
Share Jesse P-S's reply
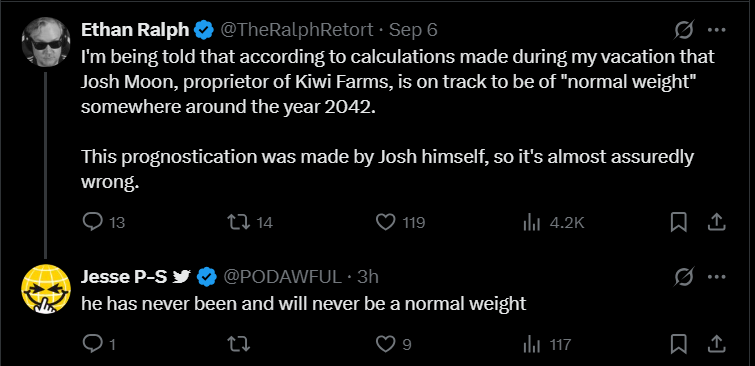pos(716,344)
